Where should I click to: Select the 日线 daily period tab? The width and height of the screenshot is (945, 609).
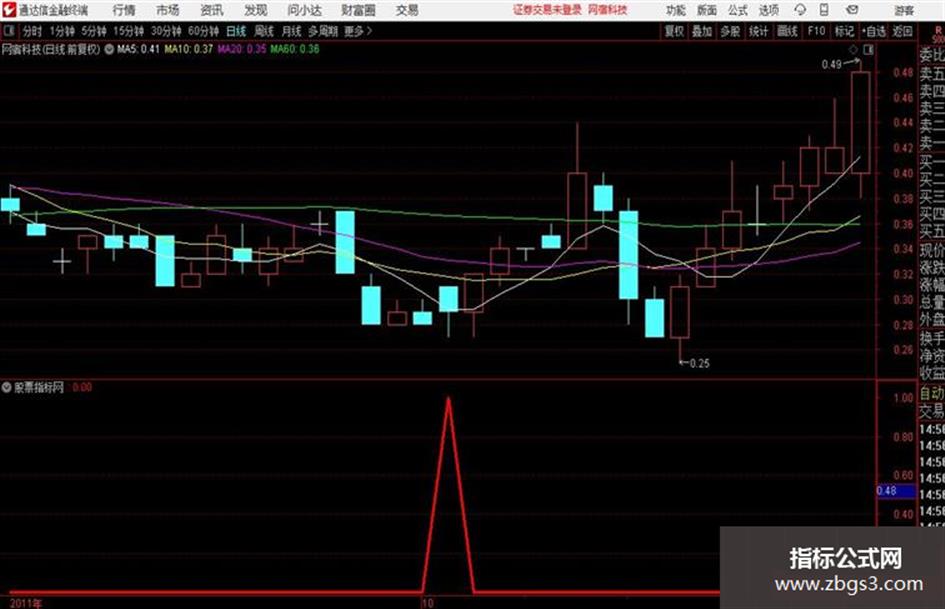tap(236, 31)
